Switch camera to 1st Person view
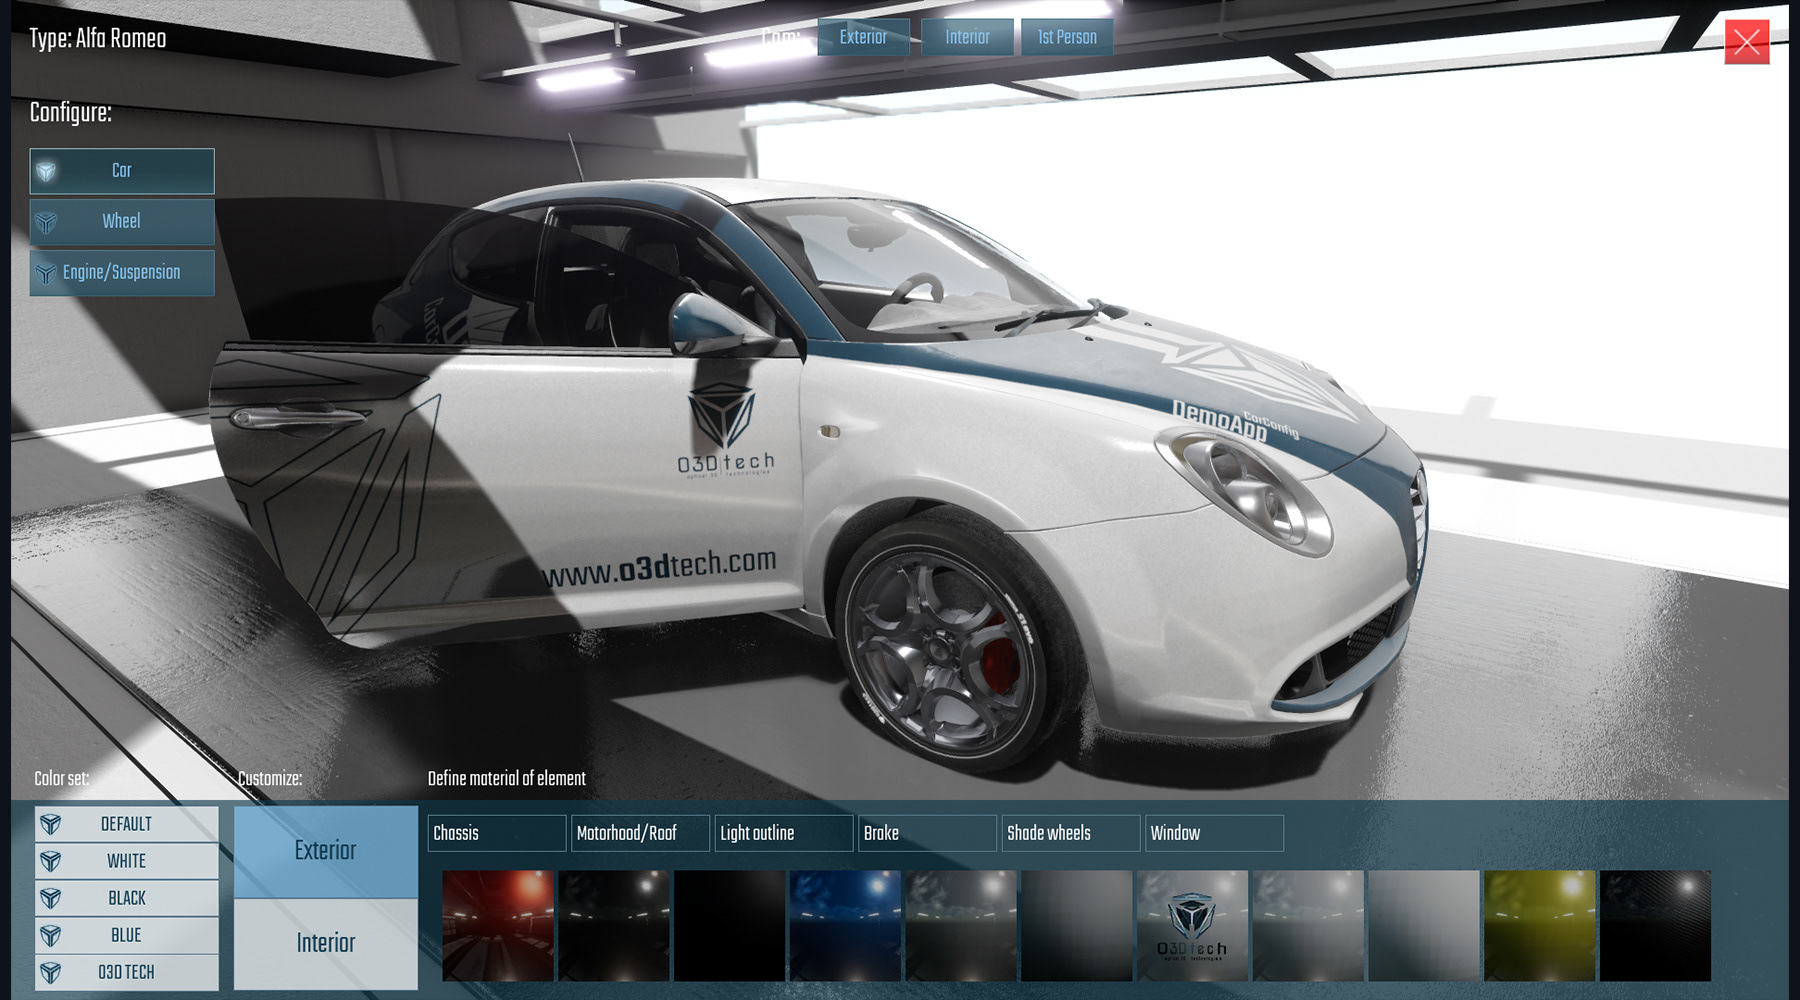The image size is (1800, 1000). tap(1067, 37)
